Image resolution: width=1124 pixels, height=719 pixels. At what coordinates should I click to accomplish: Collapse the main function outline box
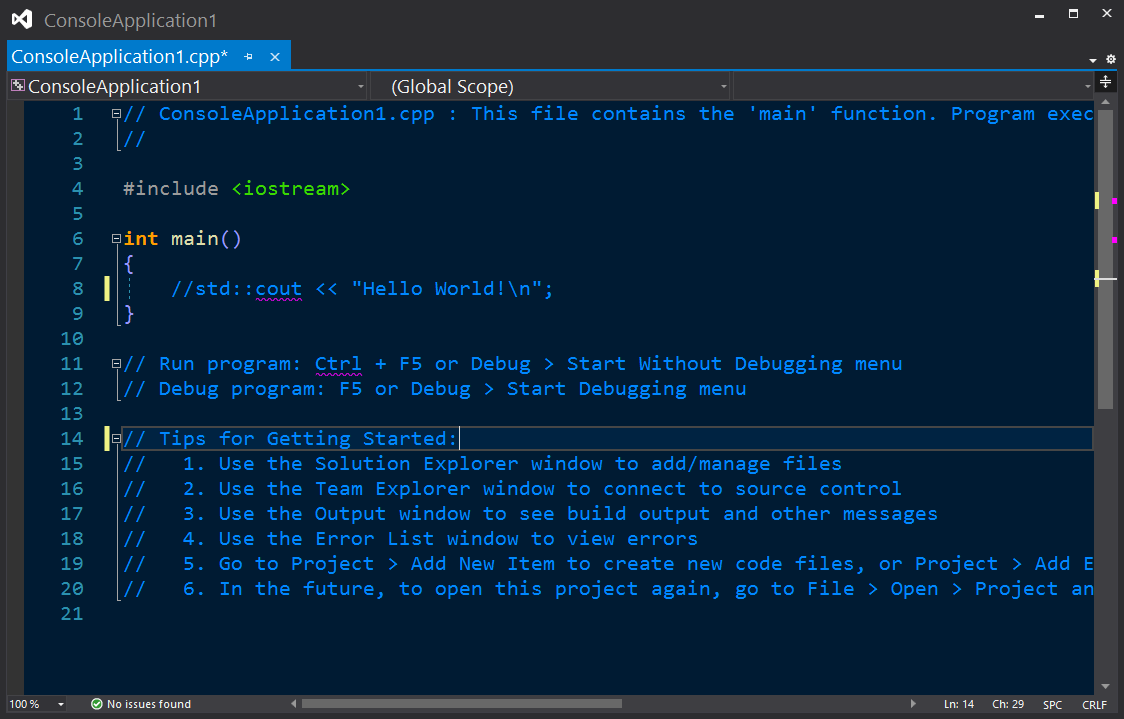[x=116, y=238]
